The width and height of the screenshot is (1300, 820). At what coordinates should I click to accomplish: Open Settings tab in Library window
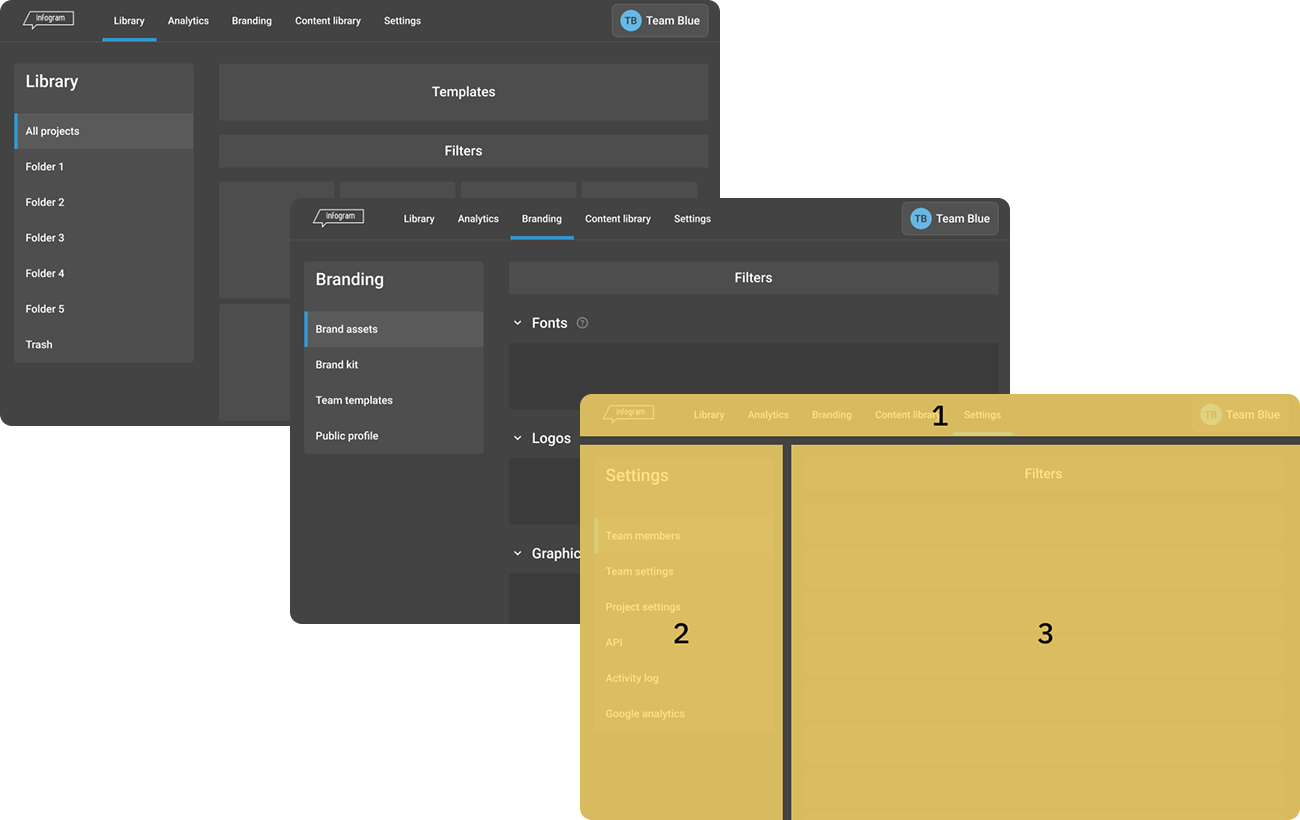click(402, 21)
